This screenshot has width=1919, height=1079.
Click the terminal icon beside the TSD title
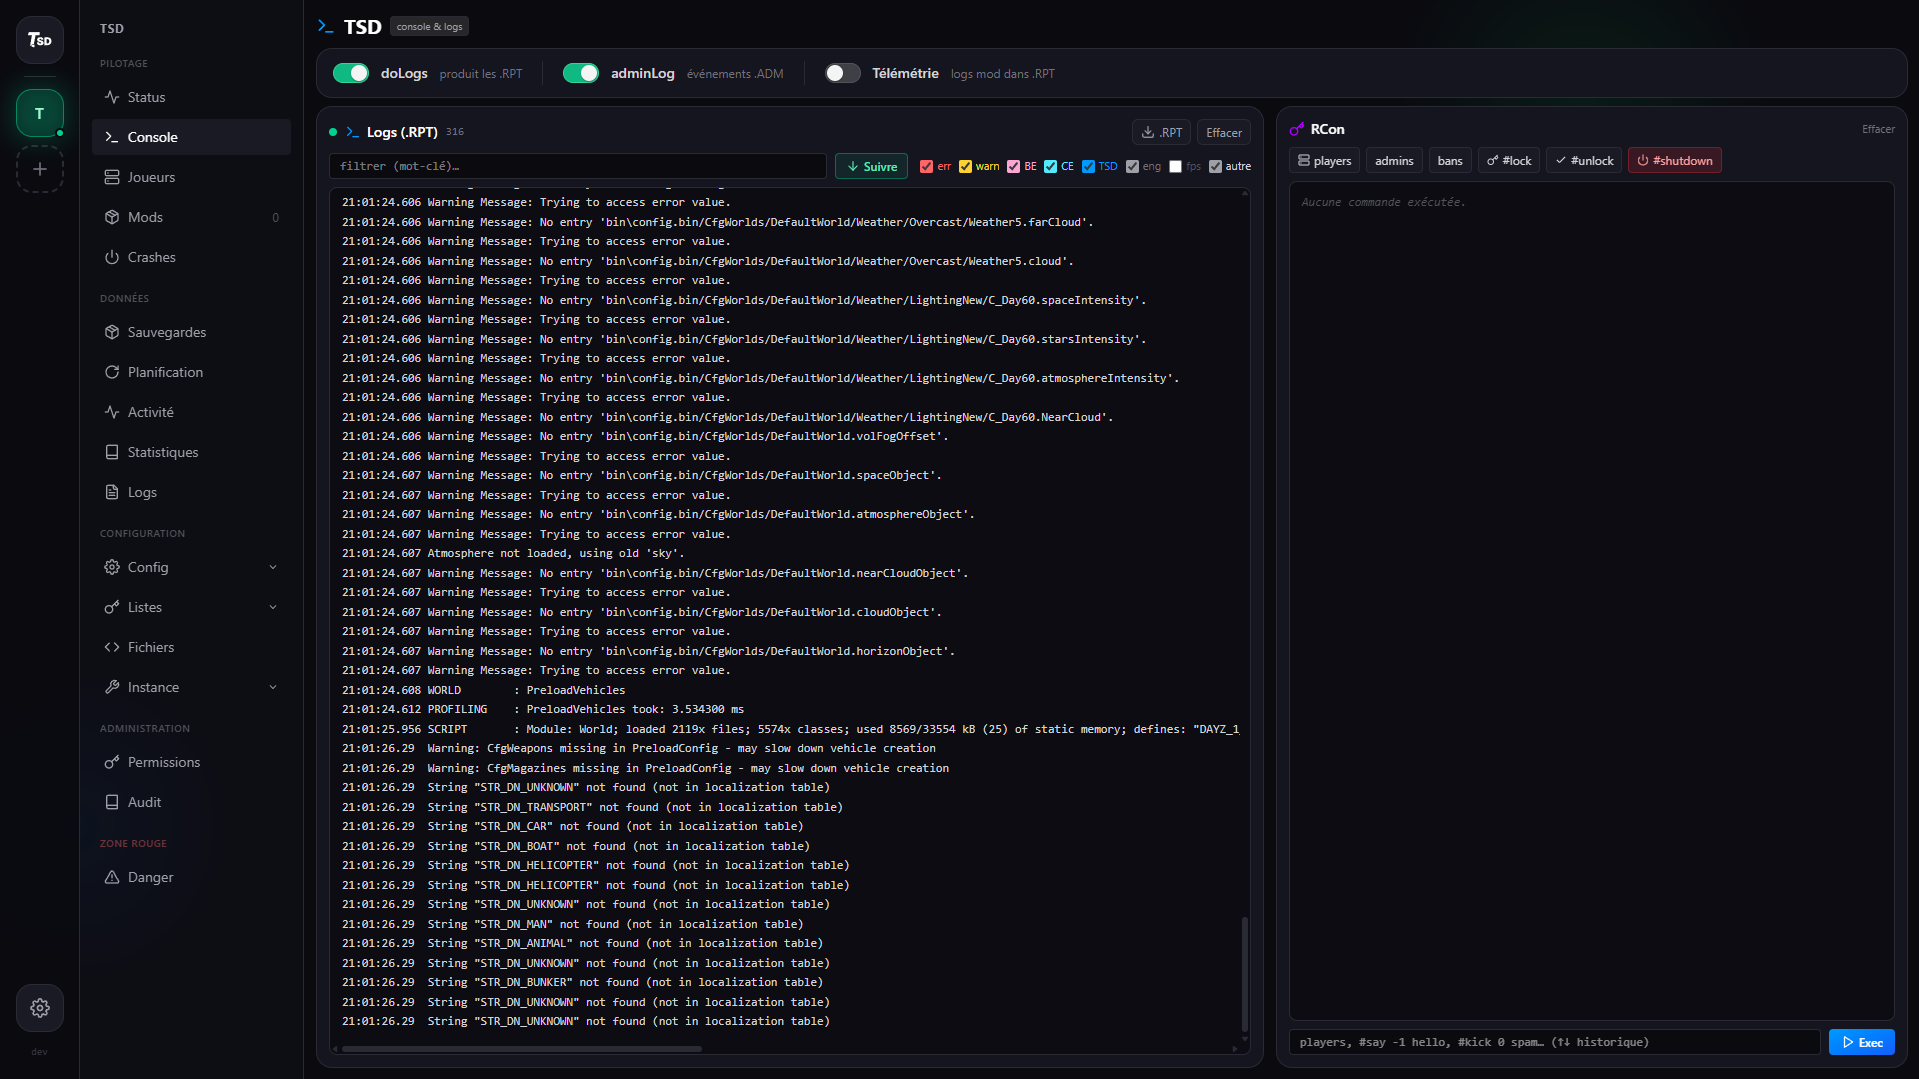[326, 26]
